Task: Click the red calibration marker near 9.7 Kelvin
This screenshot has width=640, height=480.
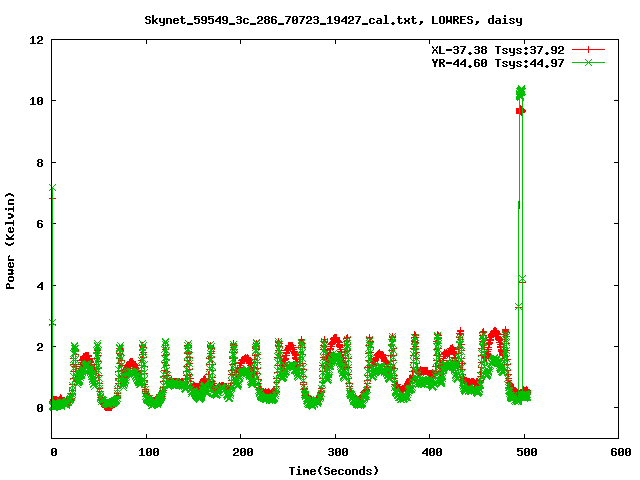Action: pos(521,111)
